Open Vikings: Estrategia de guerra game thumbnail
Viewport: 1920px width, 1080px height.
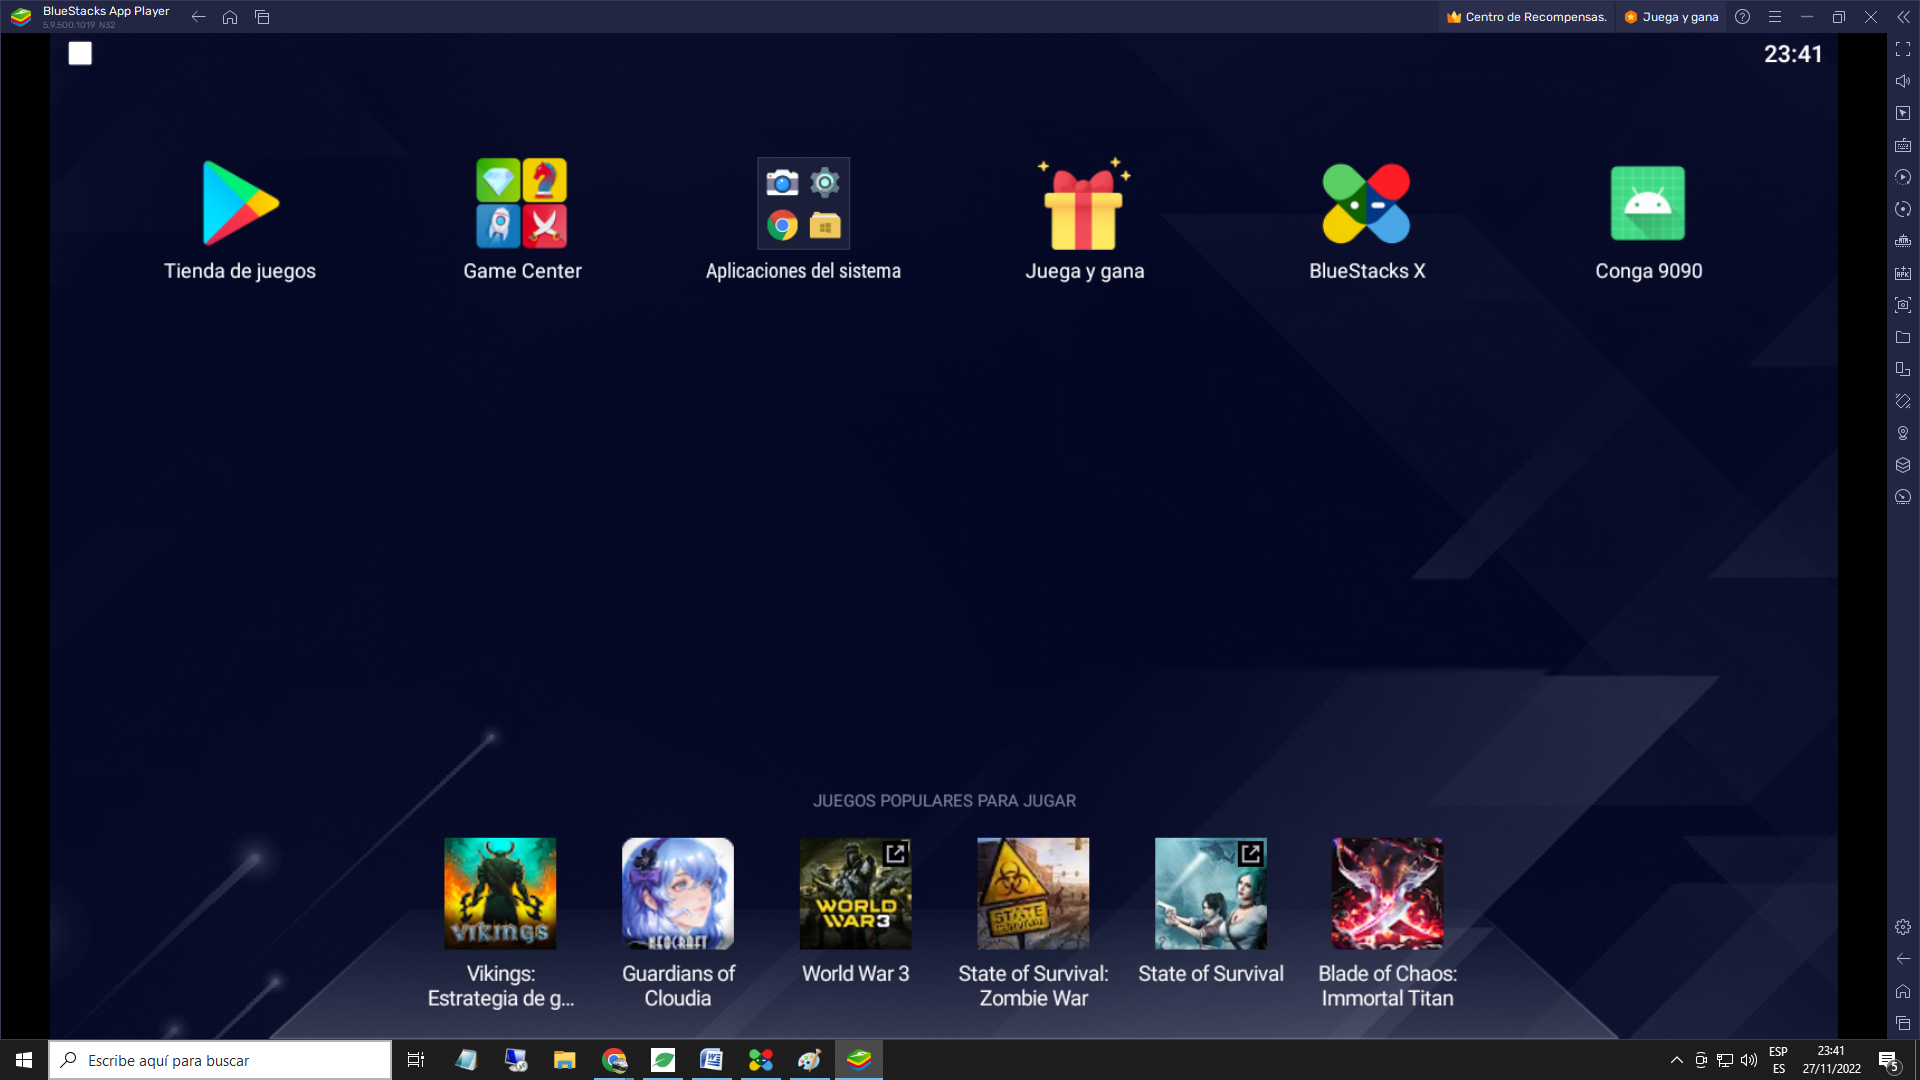(x=500, y=893)
